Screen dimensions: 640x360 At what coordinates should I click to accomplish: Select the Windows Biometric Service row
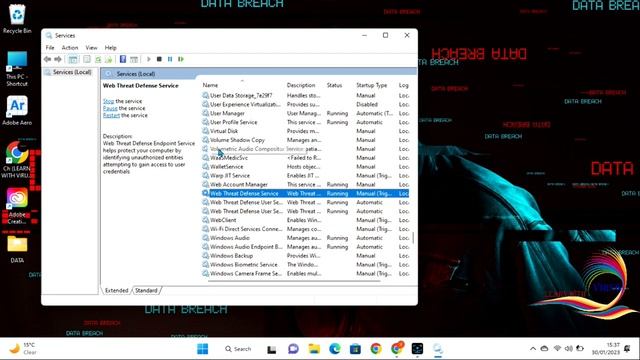tap(305, 264)
